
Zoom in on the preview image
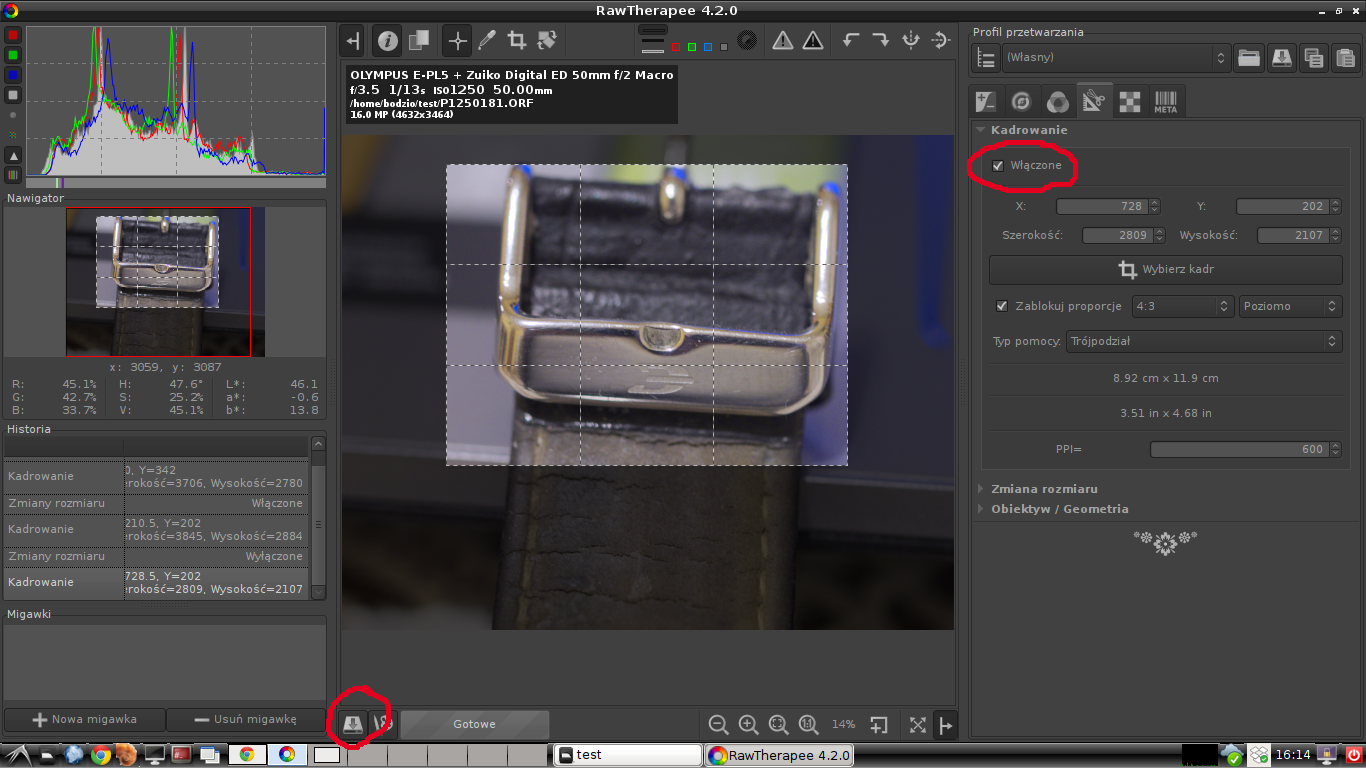(x=748, y=725)
